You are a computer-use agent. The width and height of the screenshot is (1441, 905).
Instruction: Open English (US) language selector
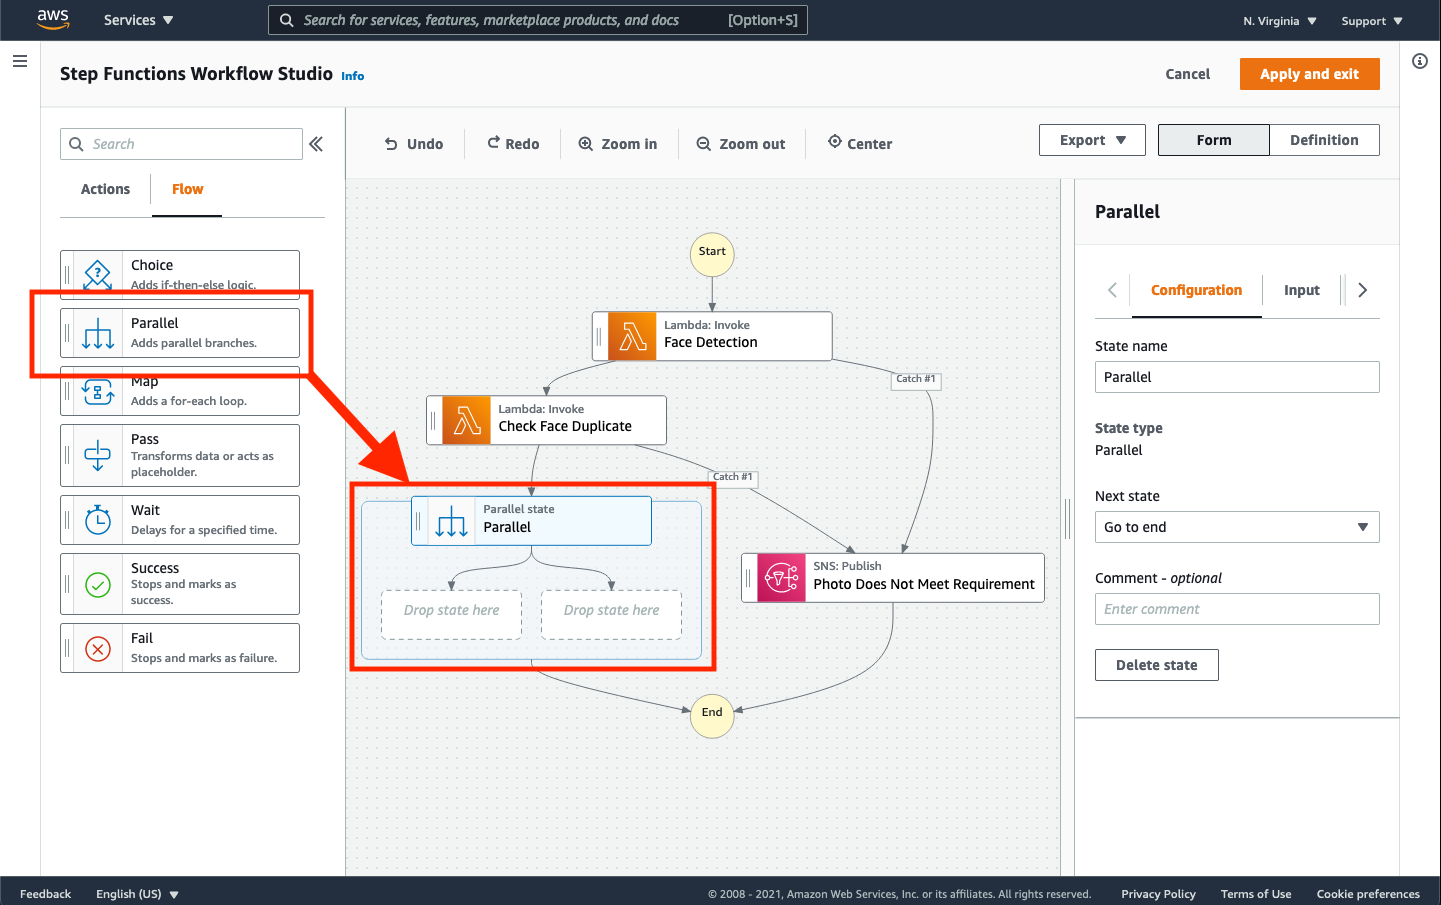[x=137, y=894]
